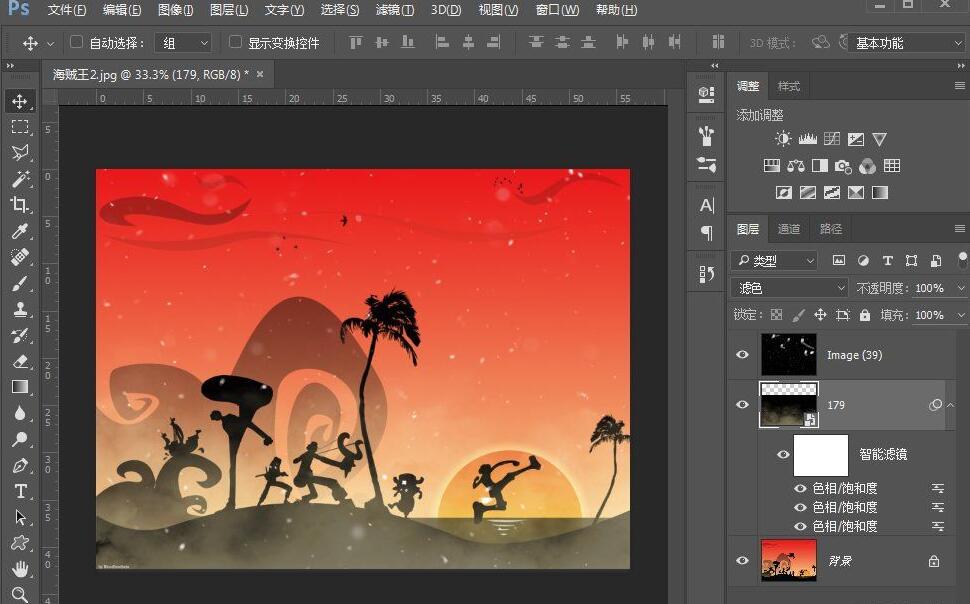
Task: Enable the 显示变换控件 checkbox
Action: tap(235, 42)
